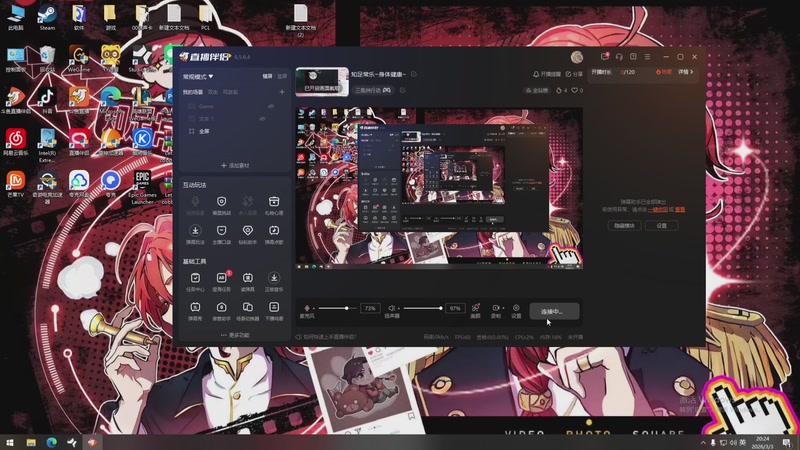The image size is (800, 450).
Task: Open microphone options arrow beside mic icon
Action: [313, 308]
